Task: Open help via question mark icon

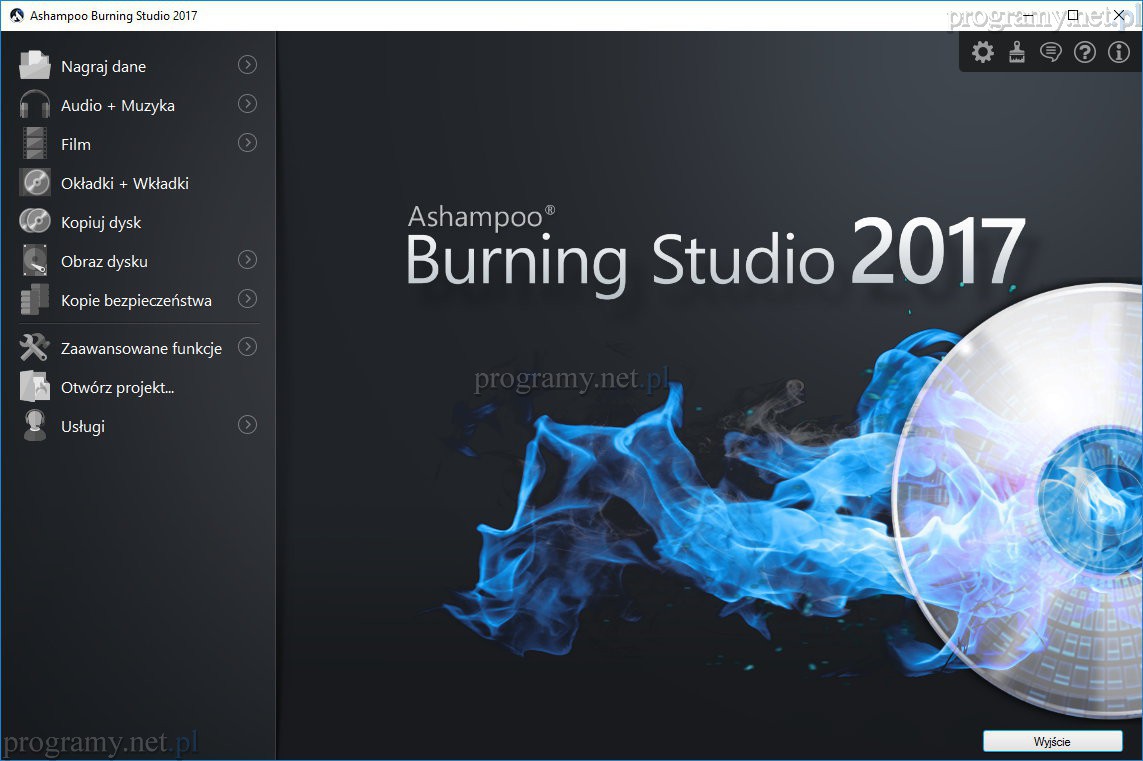Action: 1085,52
